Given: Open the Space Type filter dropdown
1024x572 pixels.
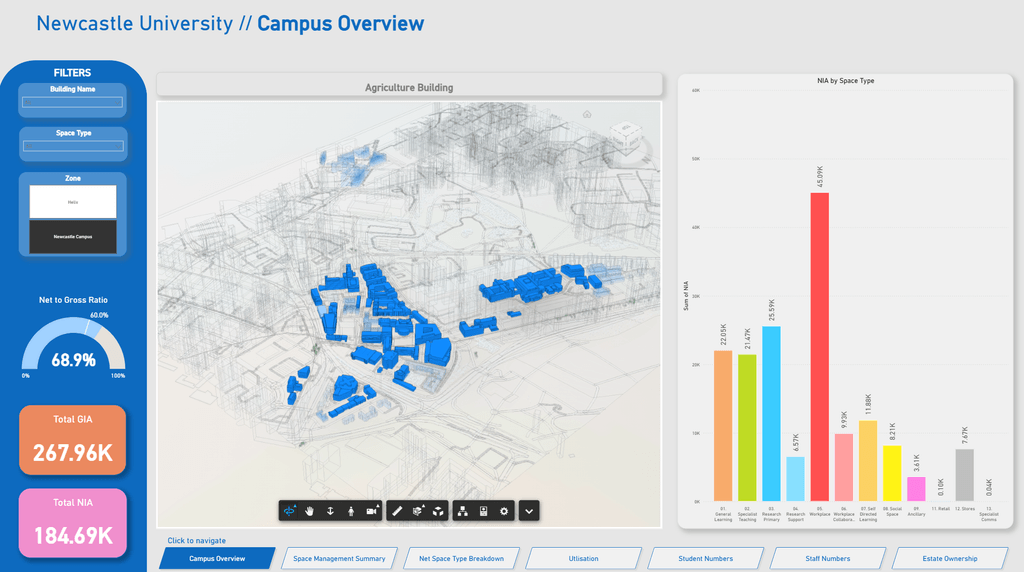Looking at the screenshot, I should pyautogui.click(x=73, y=146).
